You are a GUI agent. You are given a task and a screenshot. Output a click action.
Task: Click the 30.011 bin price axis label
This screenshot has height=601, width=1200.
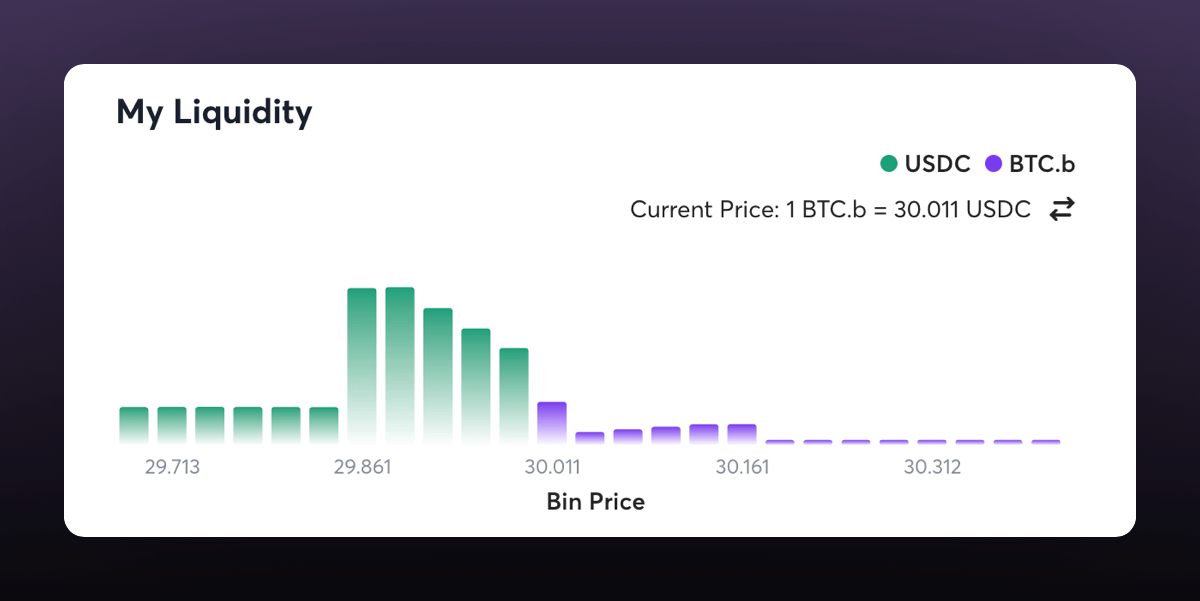552,467
